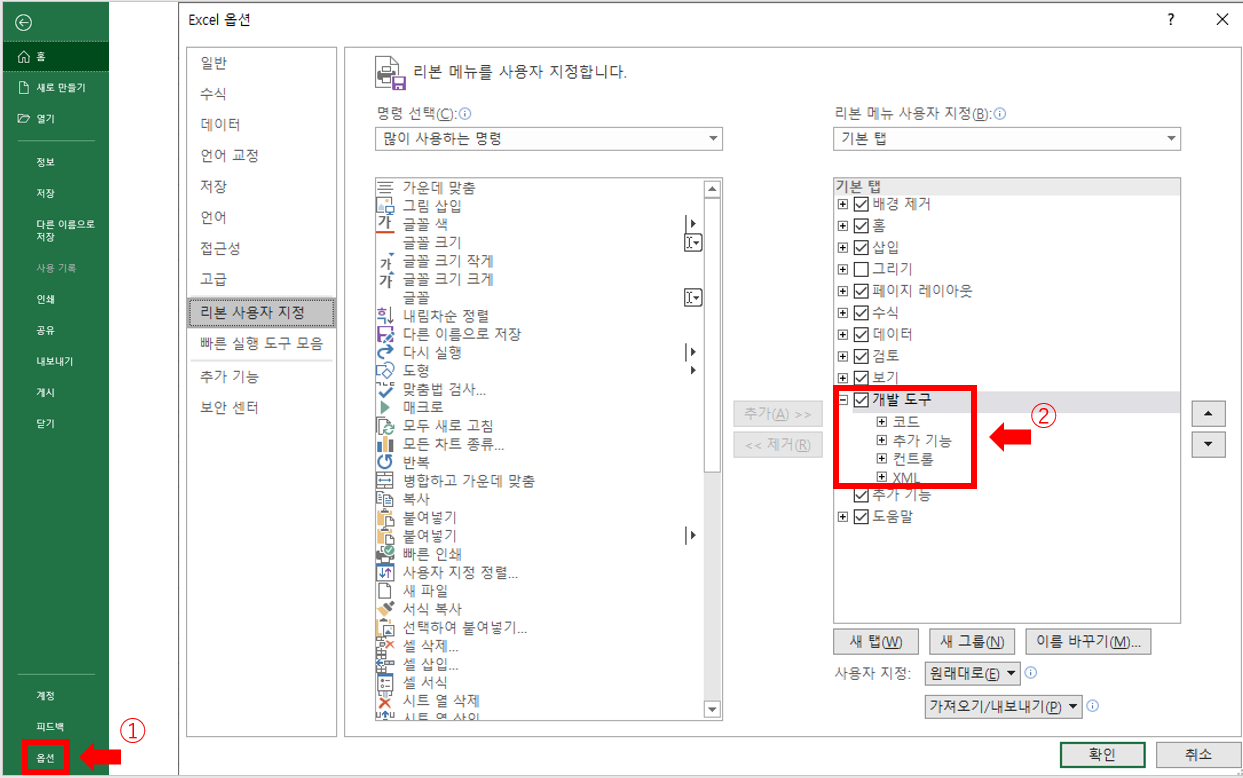
Task: Open the 보안 센터 options category
Action: pyautogui.click(x=262, y=407)
